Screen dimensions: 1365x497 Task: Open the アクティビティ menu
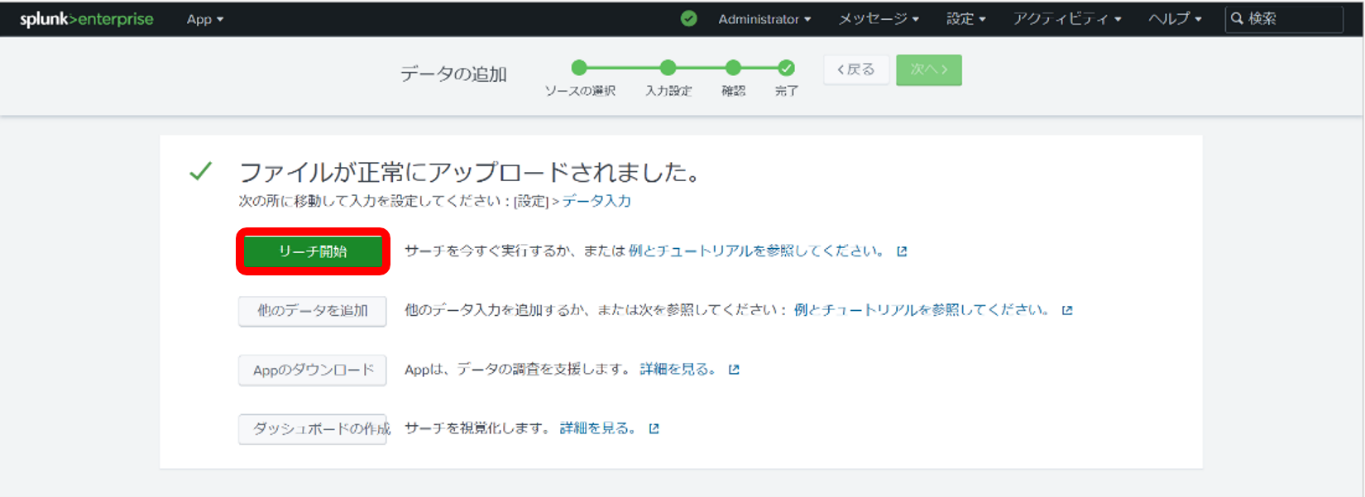(x=1067, y=19)
